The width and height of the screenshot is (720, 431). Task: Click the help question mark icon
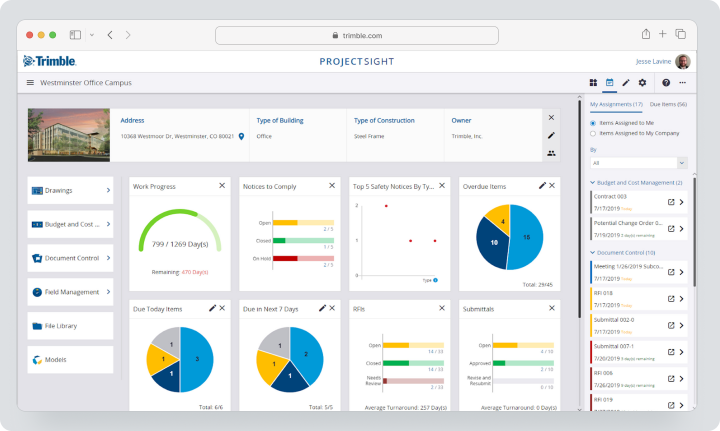pos(666,83)
